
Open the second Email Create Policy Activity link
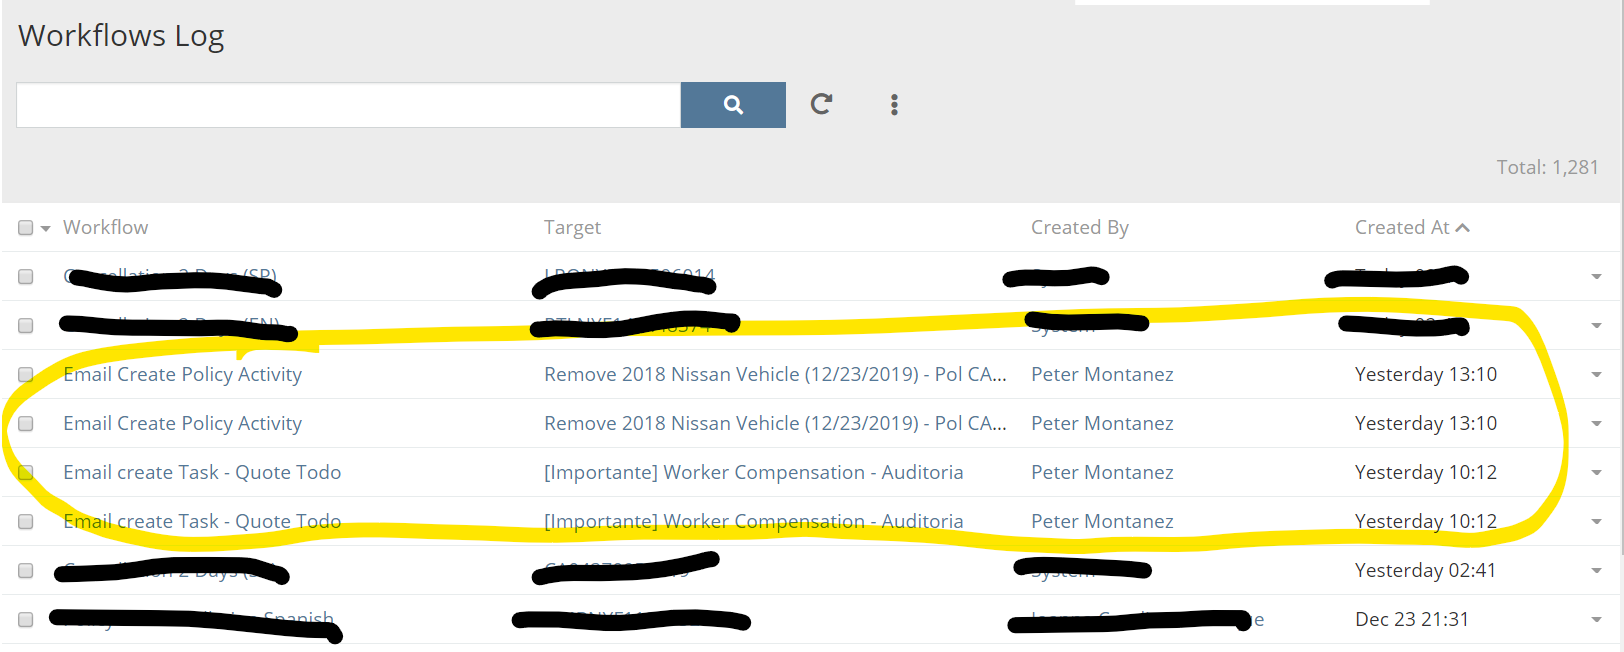click(x=182, y=424)
